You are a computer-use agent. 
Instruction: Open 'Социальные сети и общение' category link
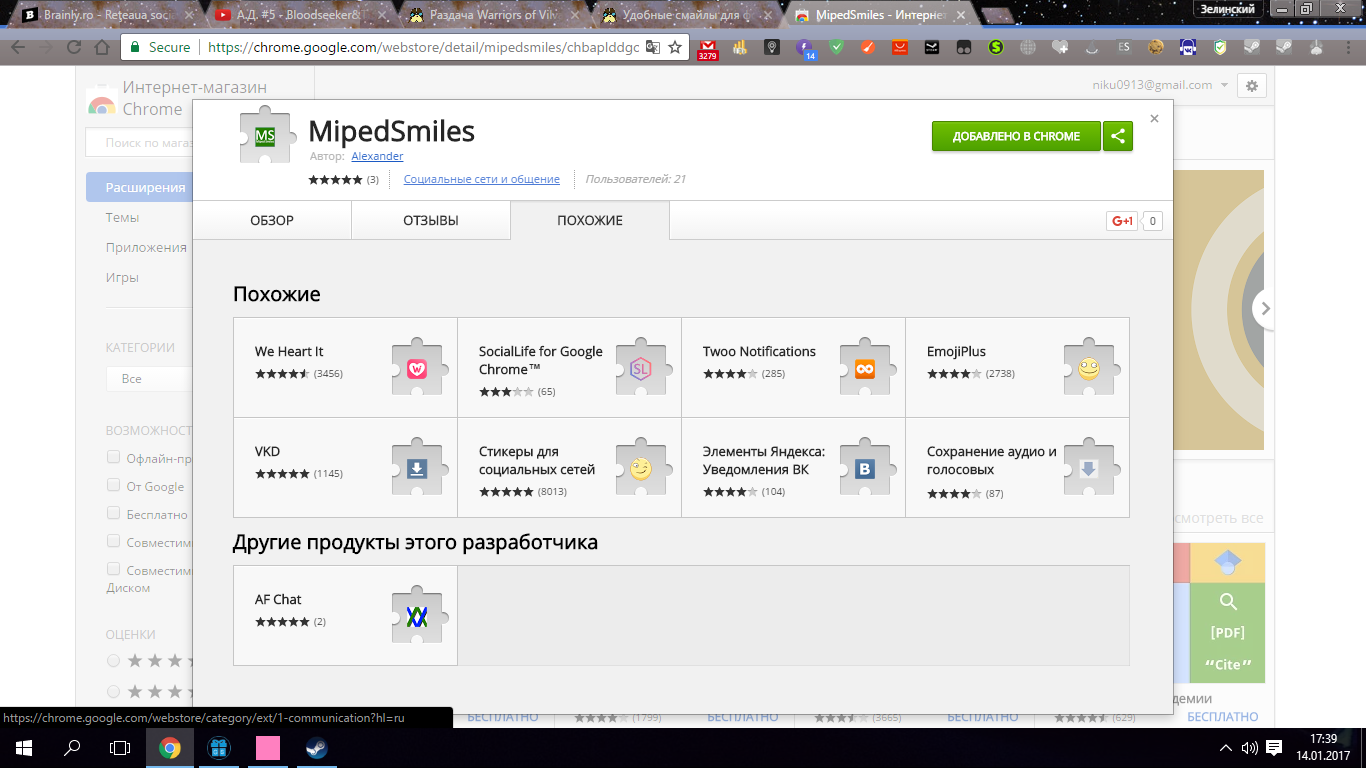482,180
